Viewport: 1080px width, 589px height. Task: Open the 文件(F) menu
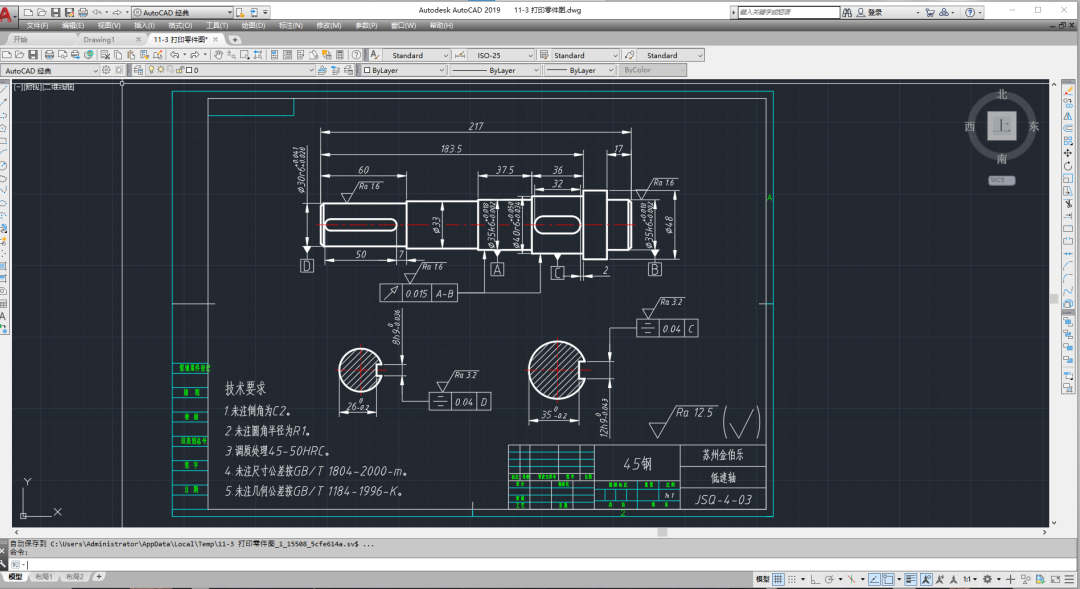click(x=37, y=25)
